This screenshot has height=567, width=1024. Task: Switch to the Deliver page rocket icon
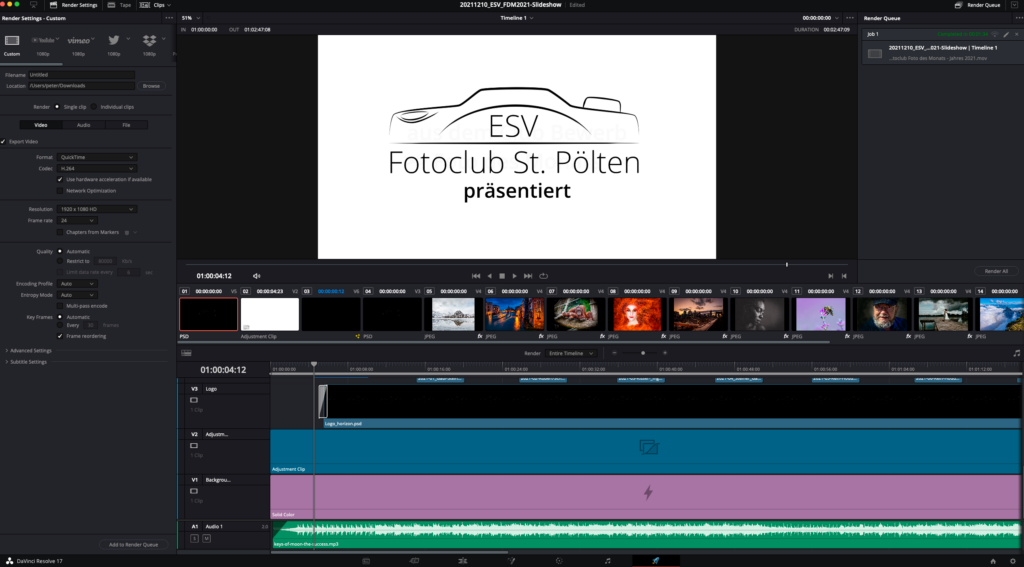[x=656, y=560]
